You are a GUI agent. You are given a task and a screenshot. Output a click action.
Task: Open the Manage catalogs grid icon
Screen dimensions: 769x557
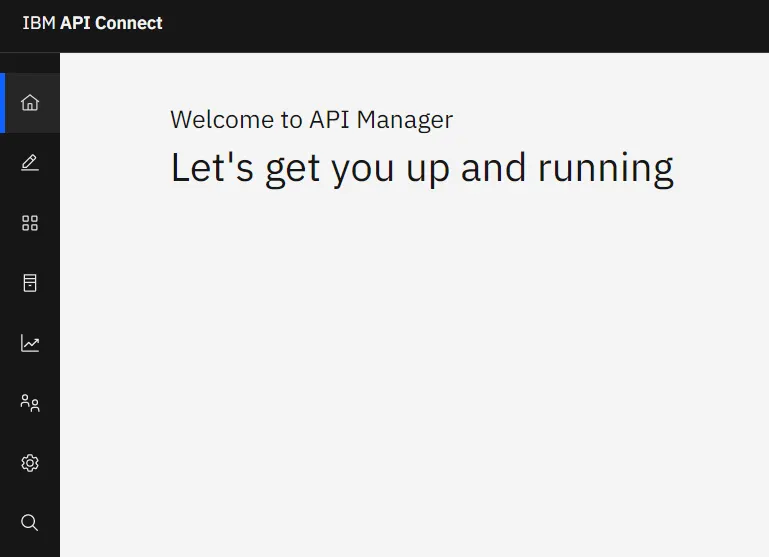[30, 223]
